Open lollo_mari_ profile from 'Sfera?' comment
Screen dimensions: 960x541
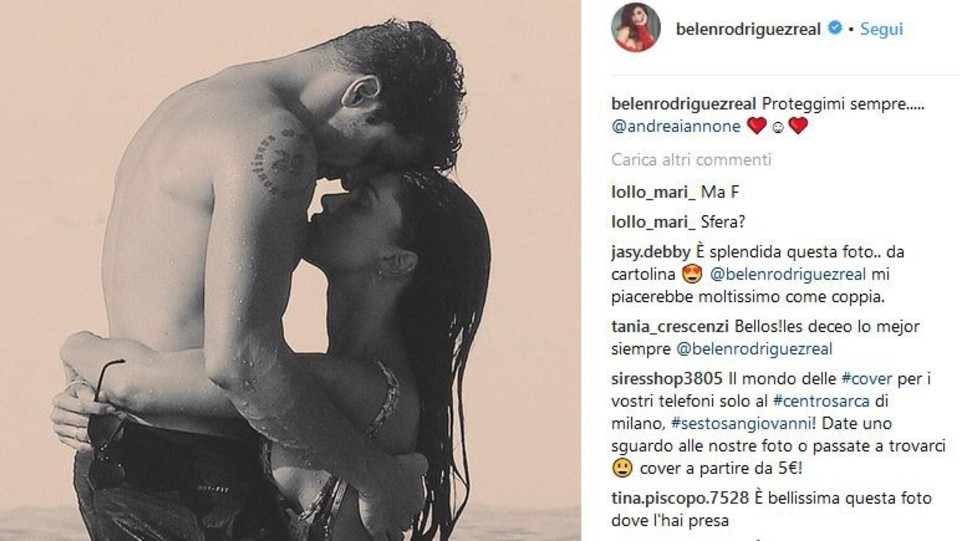click(653, 222)
